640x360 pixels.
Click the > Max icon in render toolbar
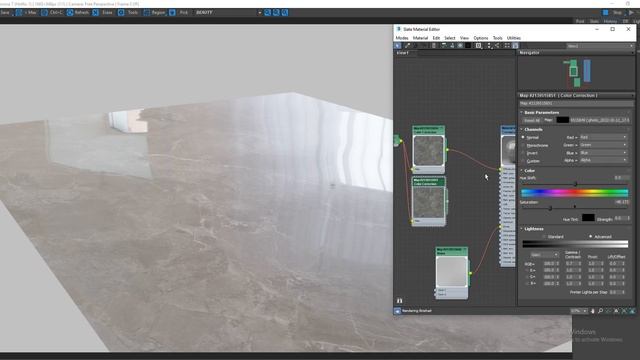tap(18, 13)
